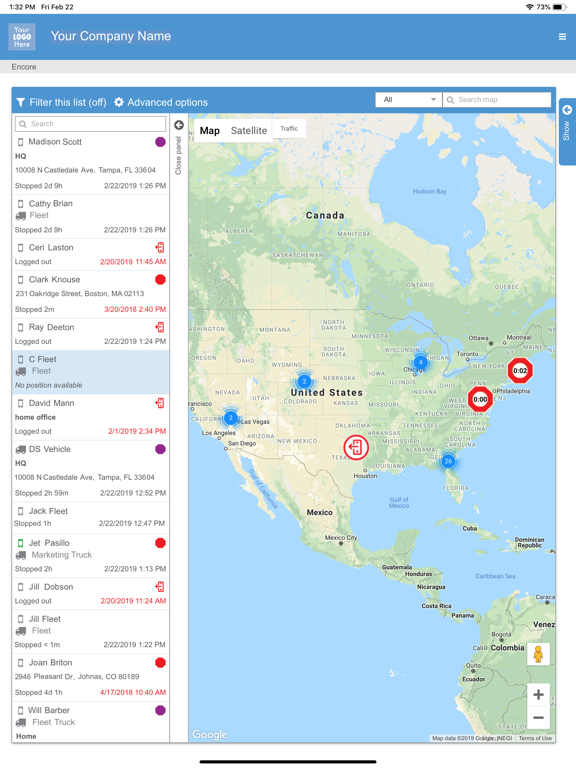
Task: Click Will Barber's purple status dot
Action: 160,710
